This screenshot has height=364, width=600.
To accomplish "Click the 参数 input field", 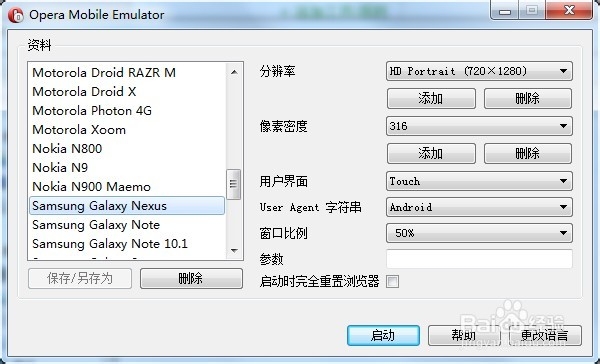I will 479,259.
